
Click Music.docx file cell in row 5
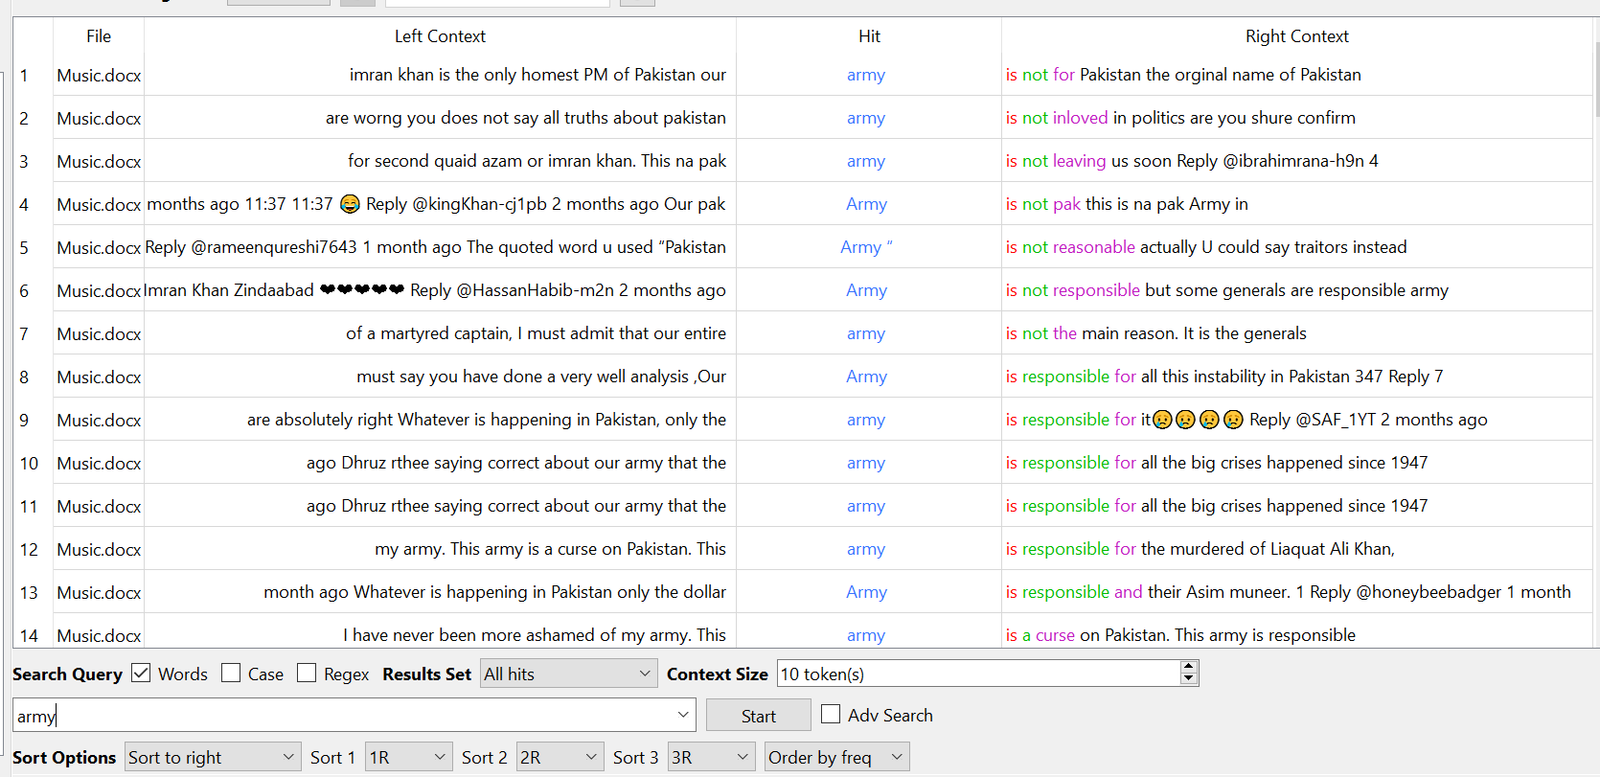99,247
